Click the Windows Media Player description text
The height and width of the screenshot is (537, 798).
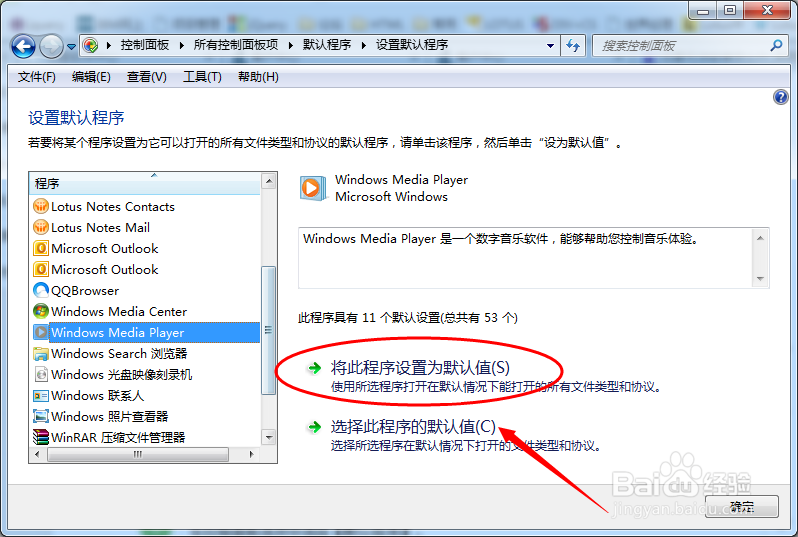click(x=500, y=239)
